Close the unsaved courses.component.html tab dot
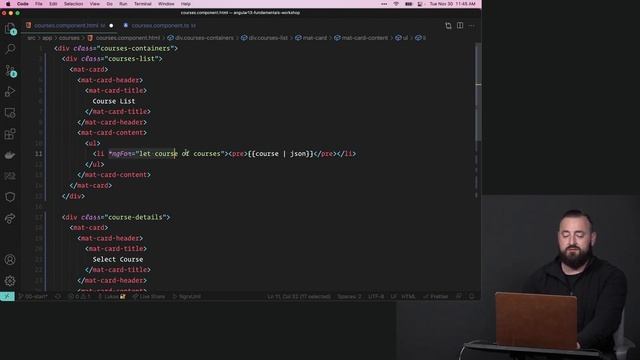Screen dimensions: 640x360 pos(111,26)
